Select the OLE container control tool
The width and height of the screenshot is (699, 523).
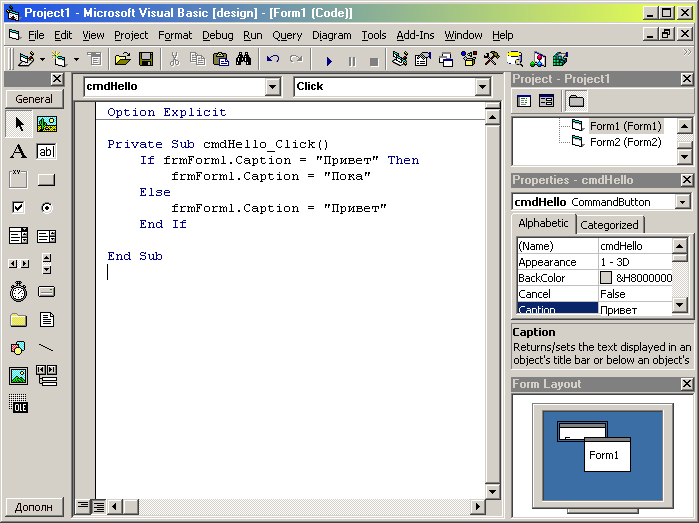(x=19, y=404)
